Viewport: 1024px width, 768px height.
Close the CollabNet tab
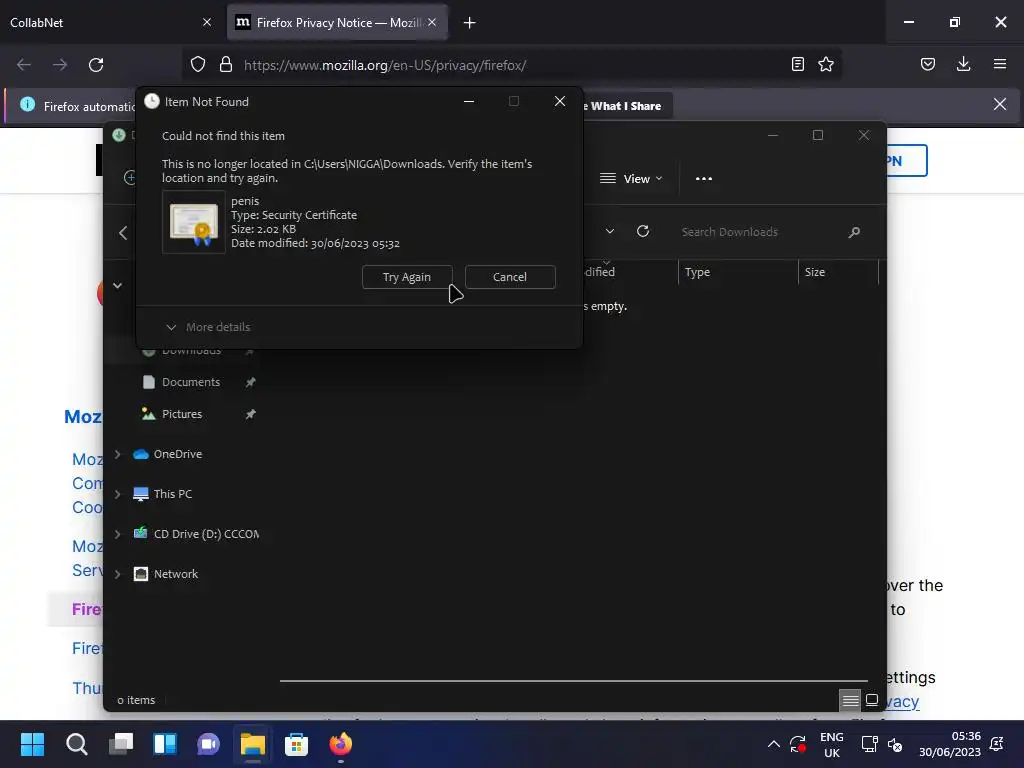tap(207, 22)
